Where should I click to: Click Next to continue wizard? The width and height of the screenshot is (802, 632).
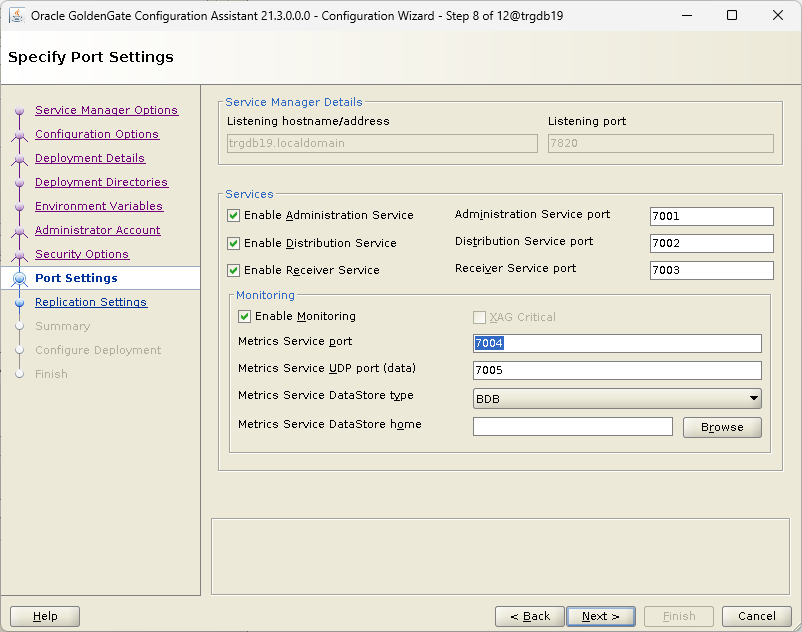601,616
